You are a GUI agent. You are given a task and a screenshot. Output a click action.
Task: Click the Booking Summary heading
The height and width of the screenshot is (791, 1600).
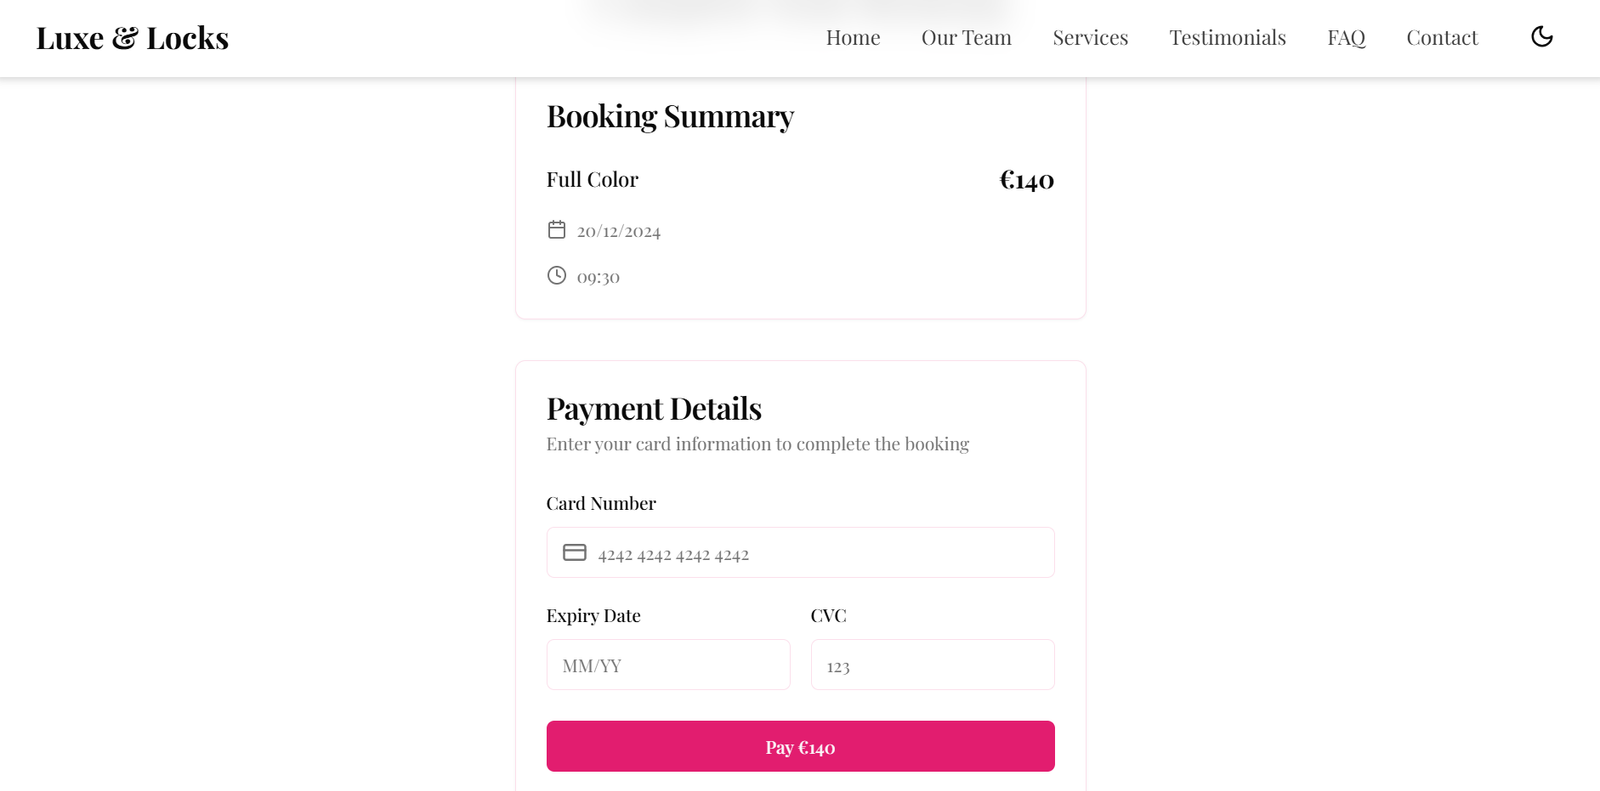(670, 117)
